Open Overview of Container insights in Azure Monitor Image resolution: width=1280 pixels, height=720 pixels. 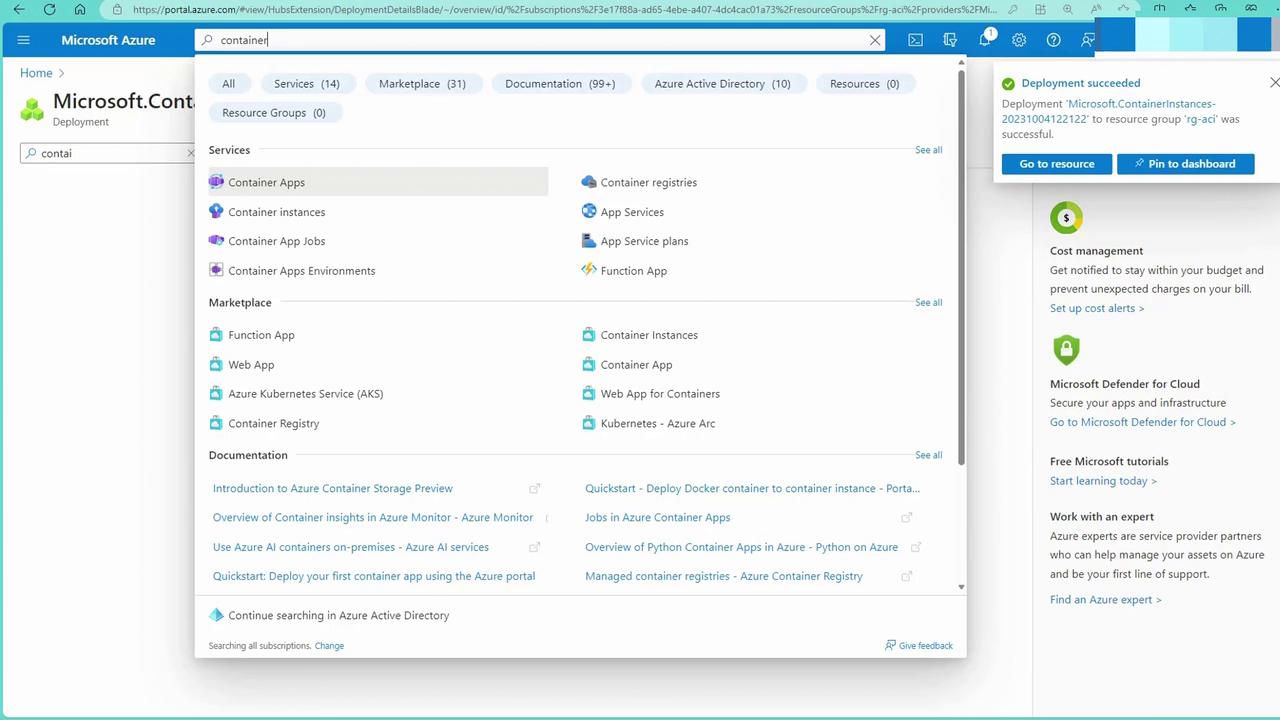(x=373, y=517)
